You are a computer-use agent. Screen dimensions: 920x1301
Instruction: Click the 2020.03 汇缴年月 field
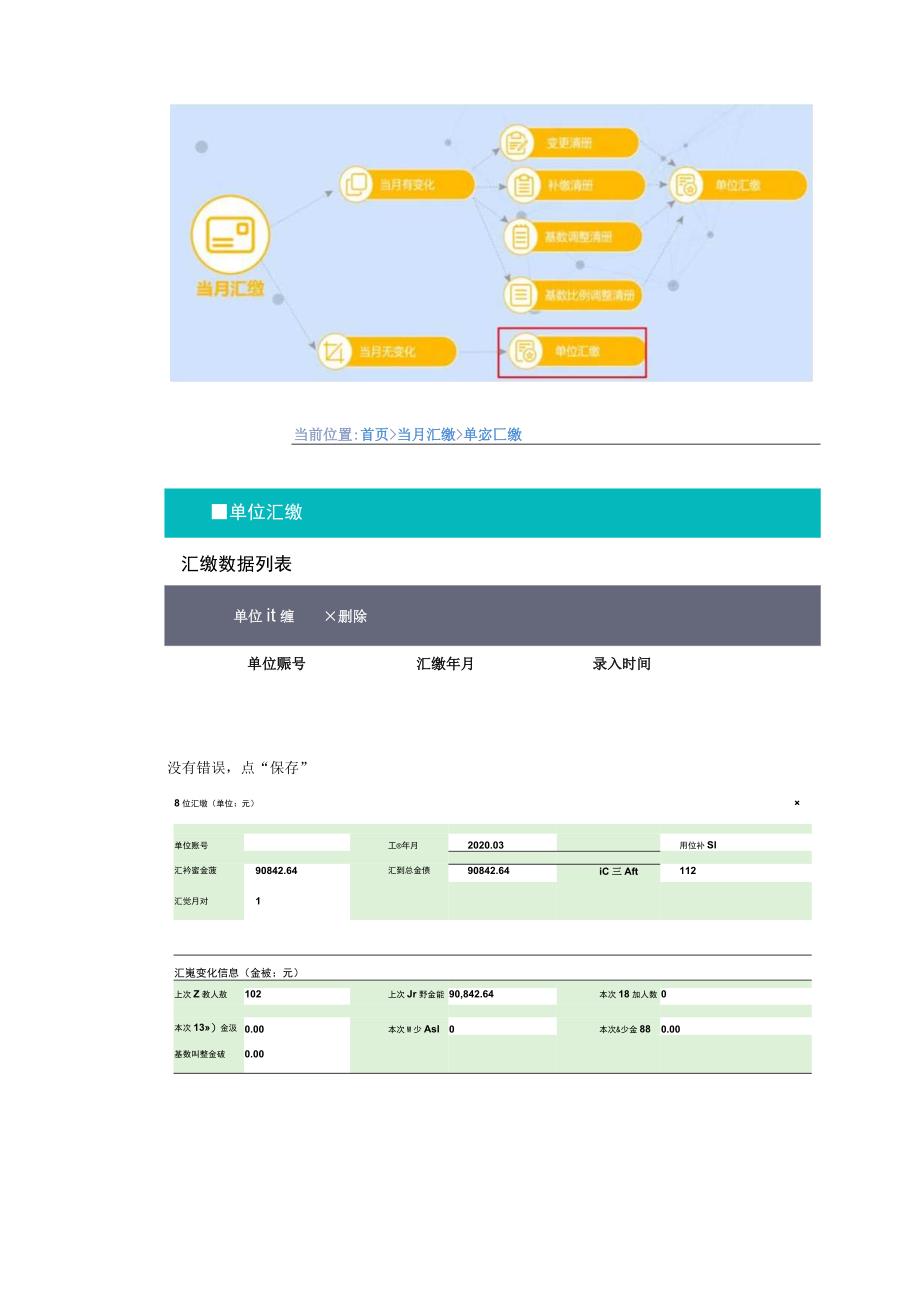pyautogui.click(x=503, y=844)
